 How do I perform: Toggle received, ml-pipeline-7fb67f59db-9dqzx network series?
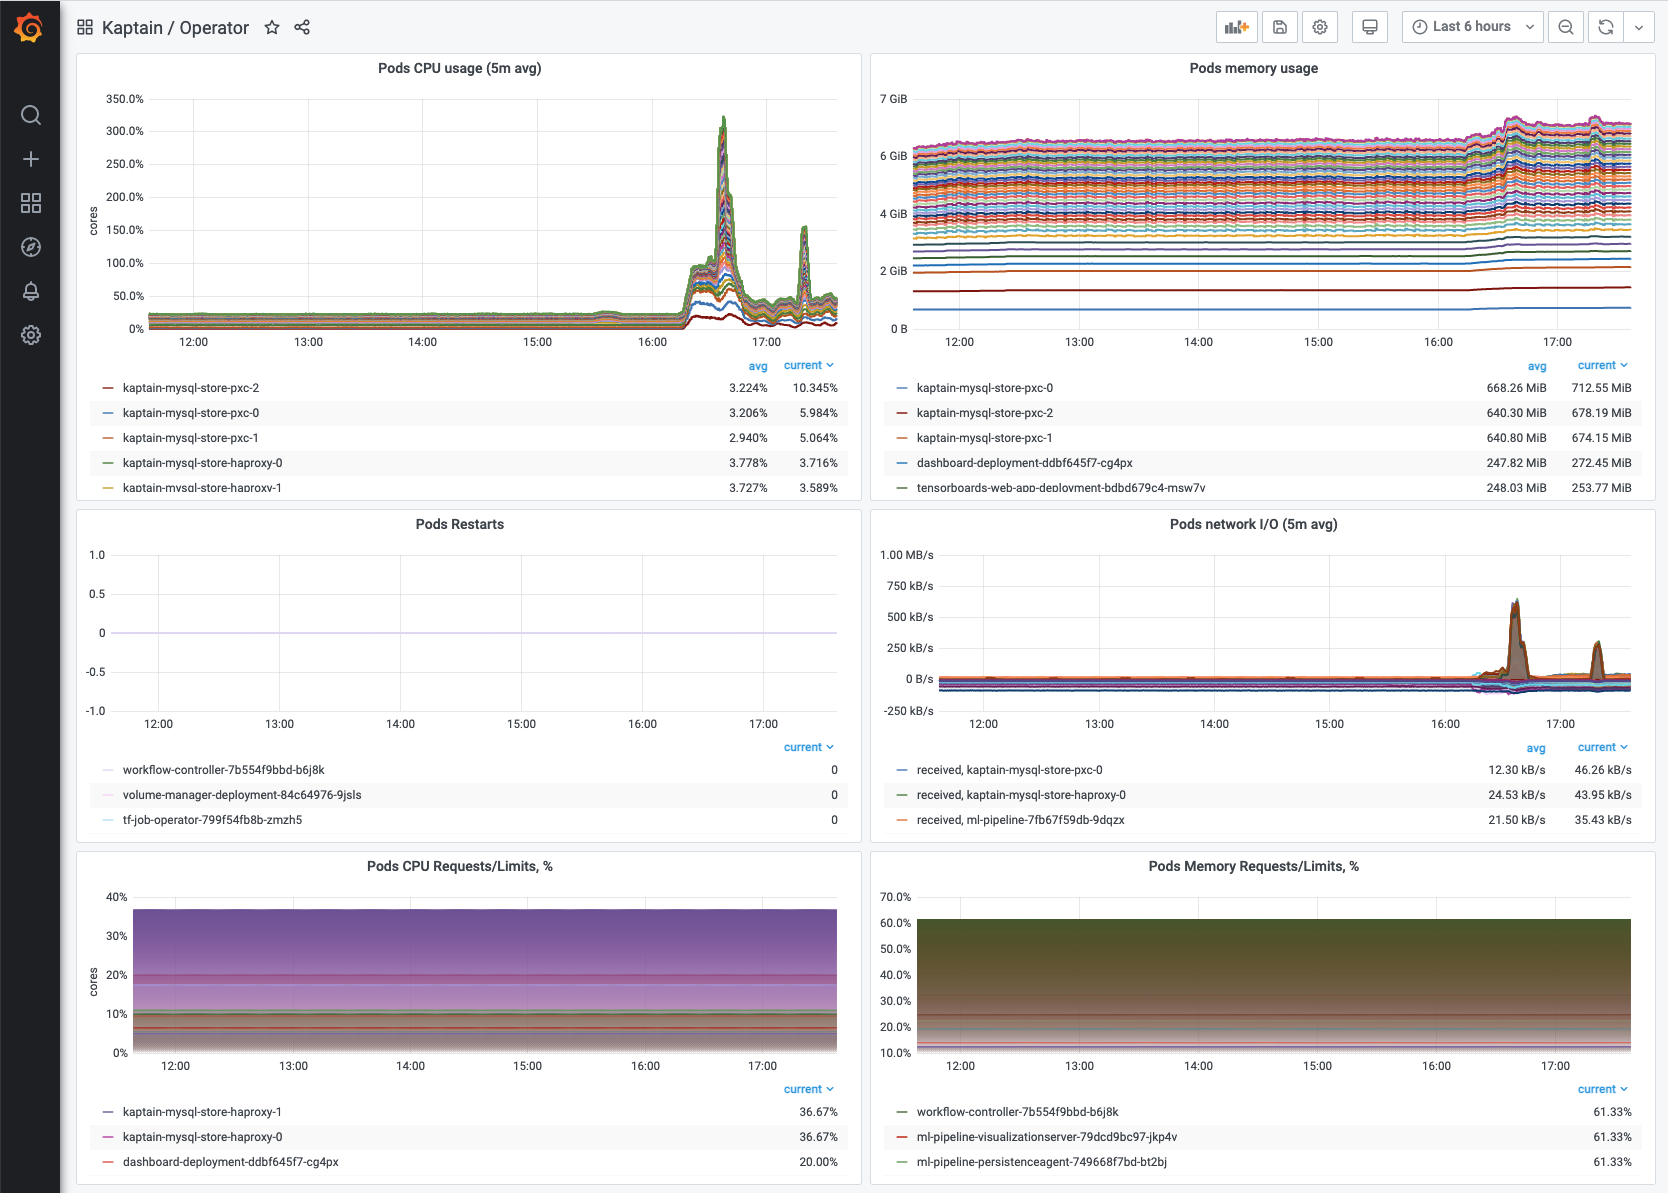click(1021, 820)
